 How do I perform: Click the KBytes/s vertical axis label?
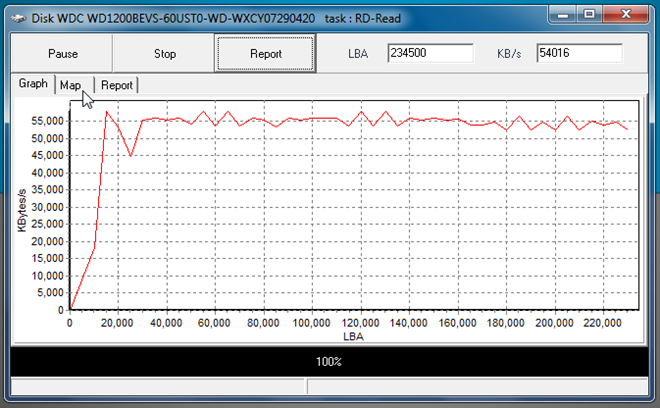point(22,211)
